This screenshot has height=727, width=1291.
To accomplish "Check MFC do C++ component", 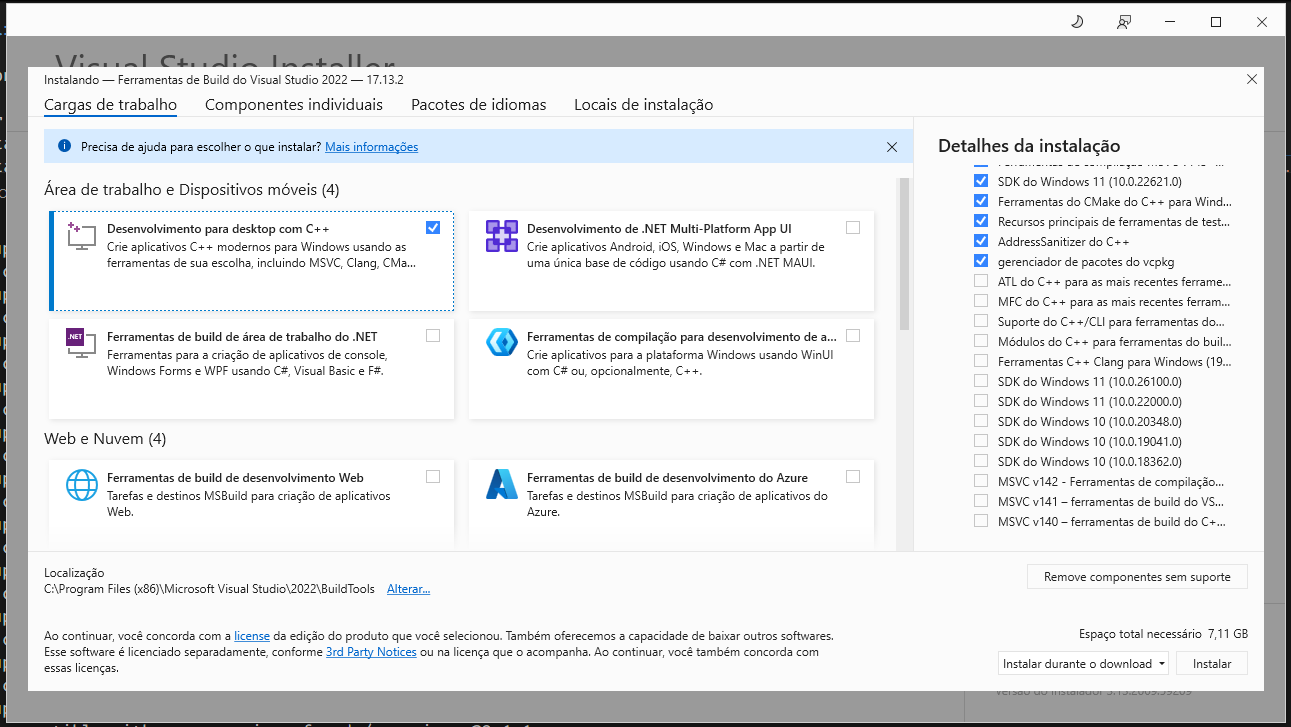I will click(x=980, y=301).
